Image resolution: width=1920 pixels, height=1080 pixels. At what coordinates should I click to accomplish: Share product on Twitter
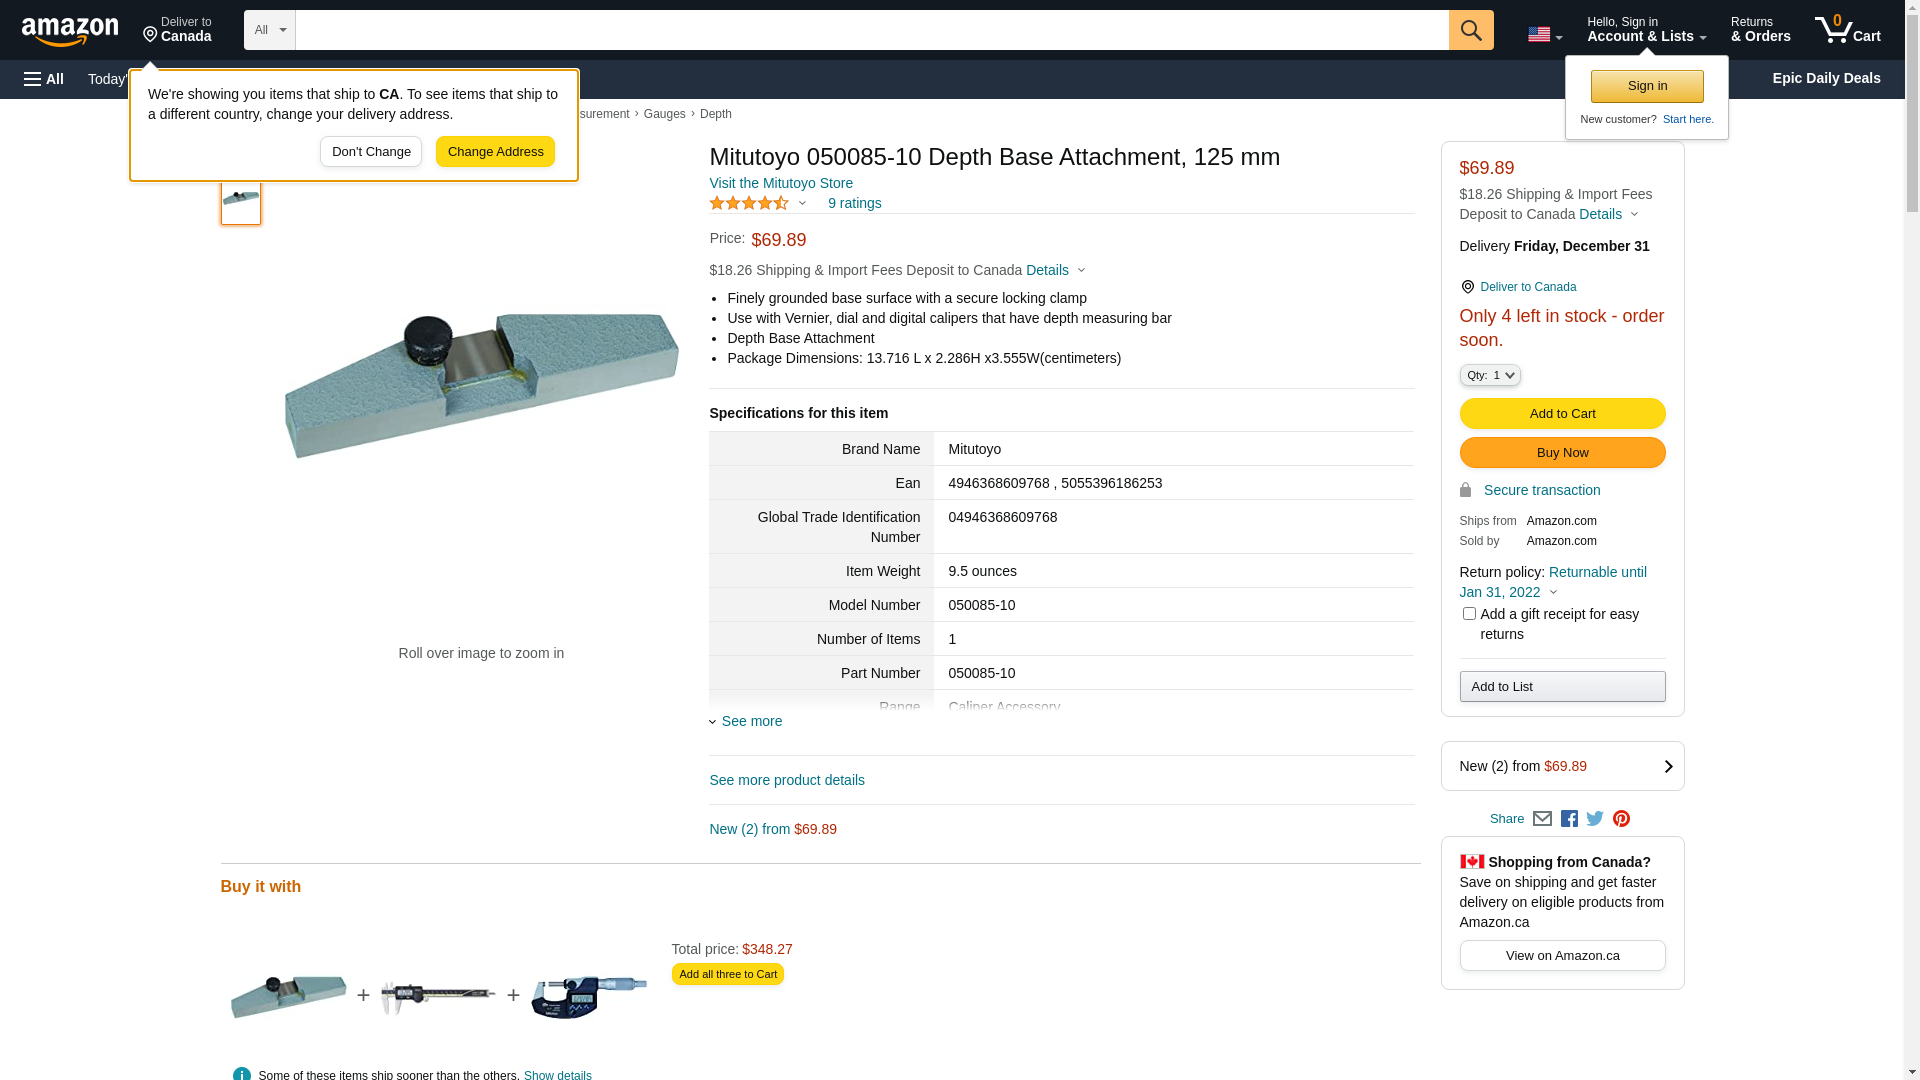tap(1595, 819)
